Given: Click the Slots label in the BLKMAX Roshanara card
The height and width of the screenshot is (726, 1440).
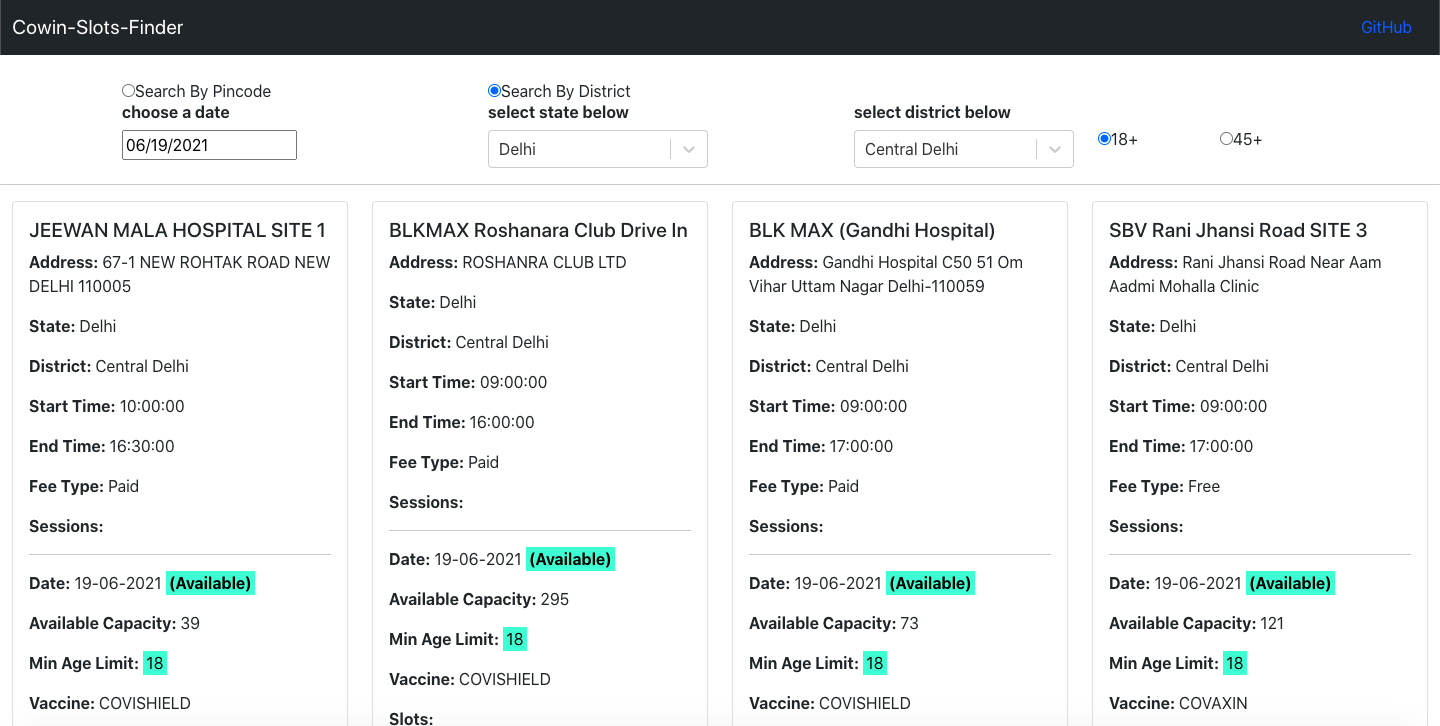Looking at the screenshot, I should [411, 718].
